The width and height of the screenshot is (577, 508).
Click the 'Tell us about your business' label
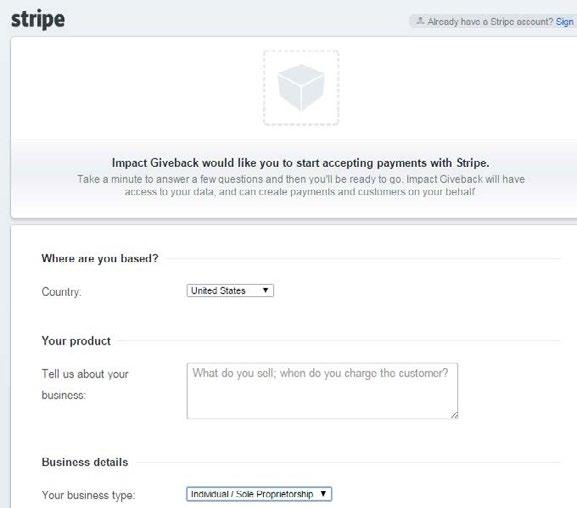85,384
